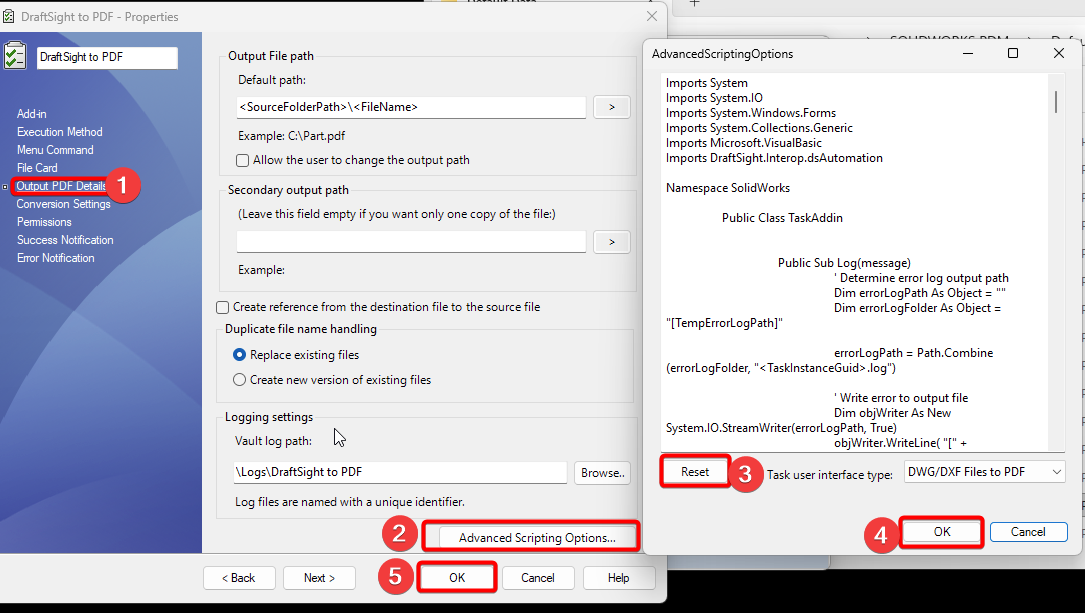Select Replace existing files option
Viewport: 1085px width, 613px height.
click(x=239, y=355)
